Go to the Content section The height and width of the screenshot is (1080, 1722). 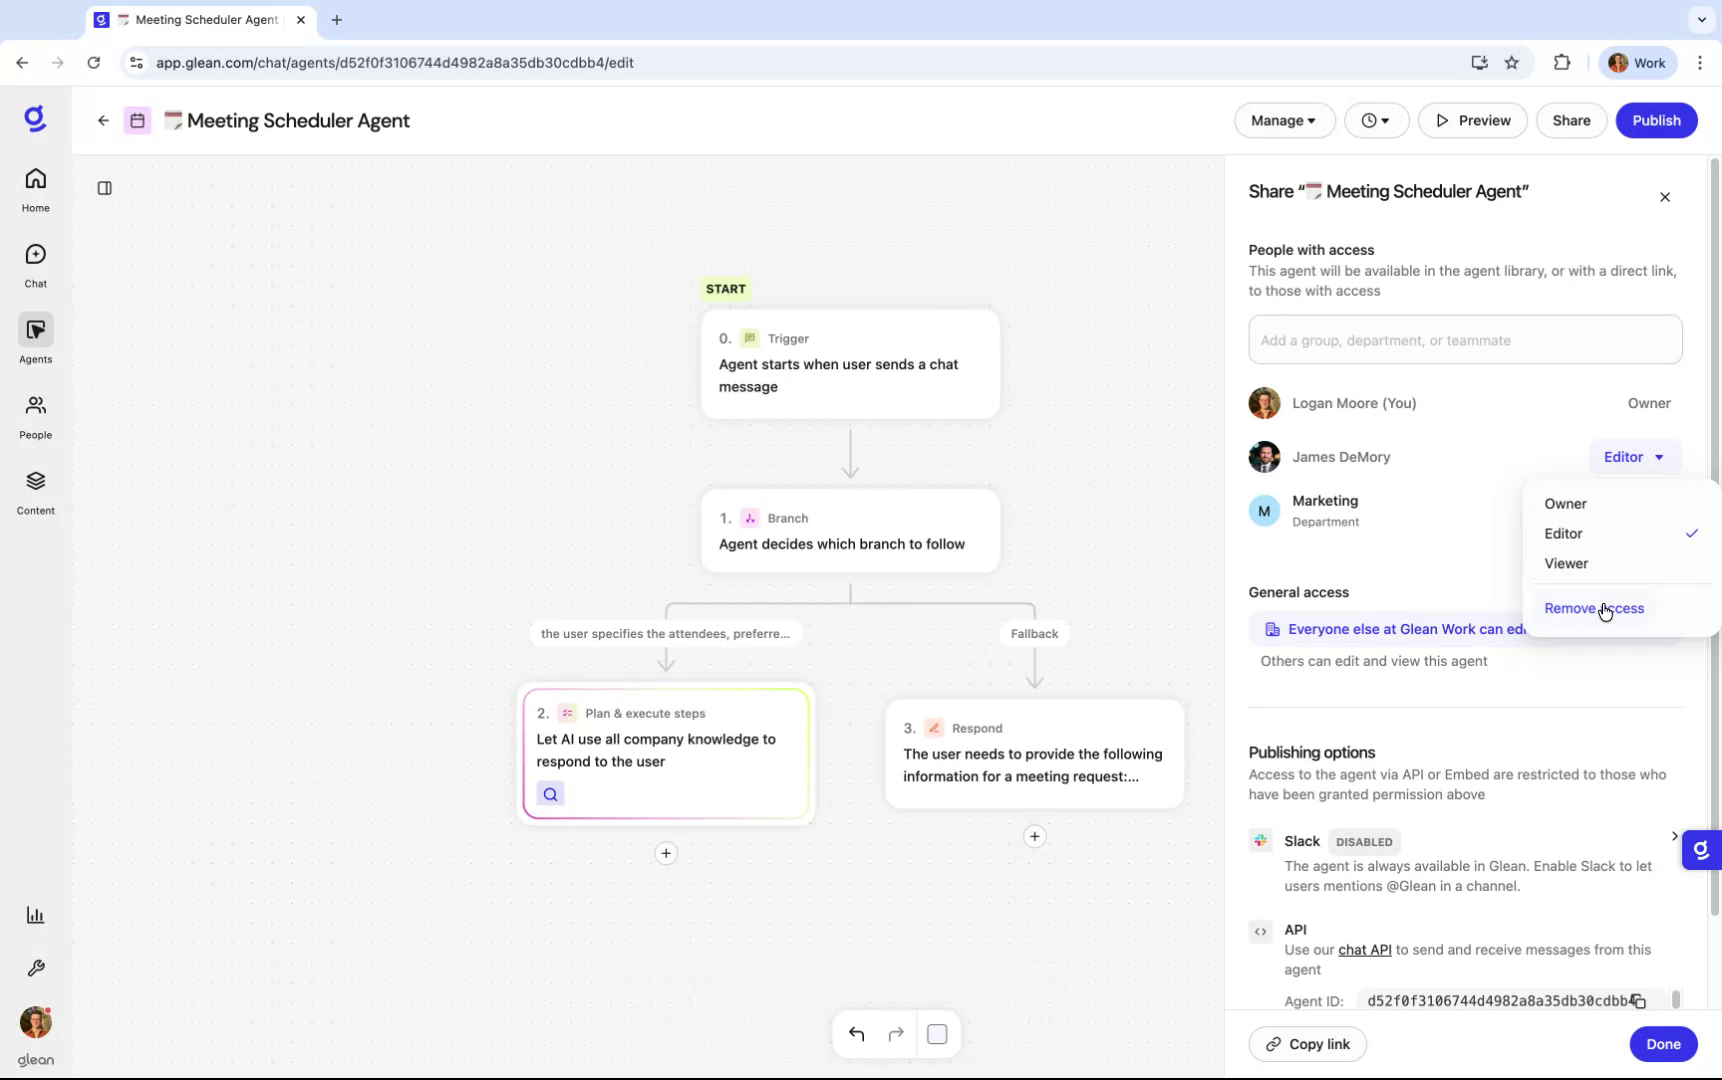click(35, 492)
